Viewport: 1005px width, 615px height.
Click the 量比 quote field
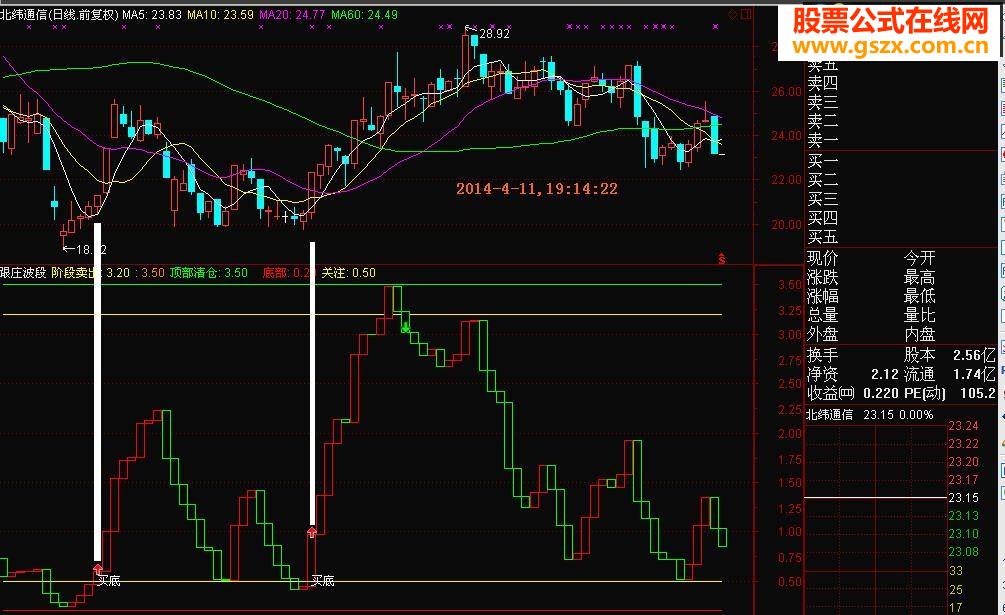pyautogui.click(x=920, y=315)
